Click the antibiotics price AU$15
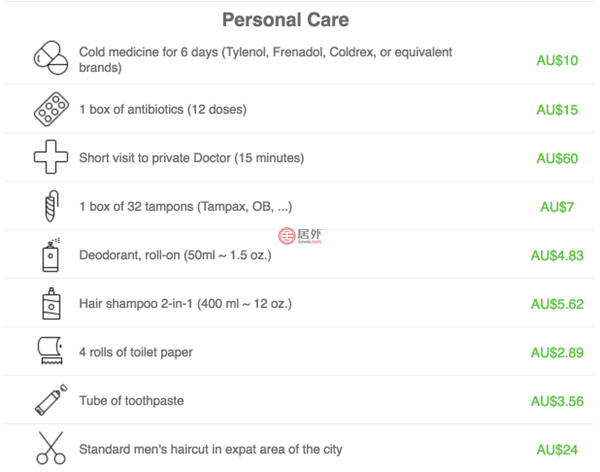 click(557, 110)
